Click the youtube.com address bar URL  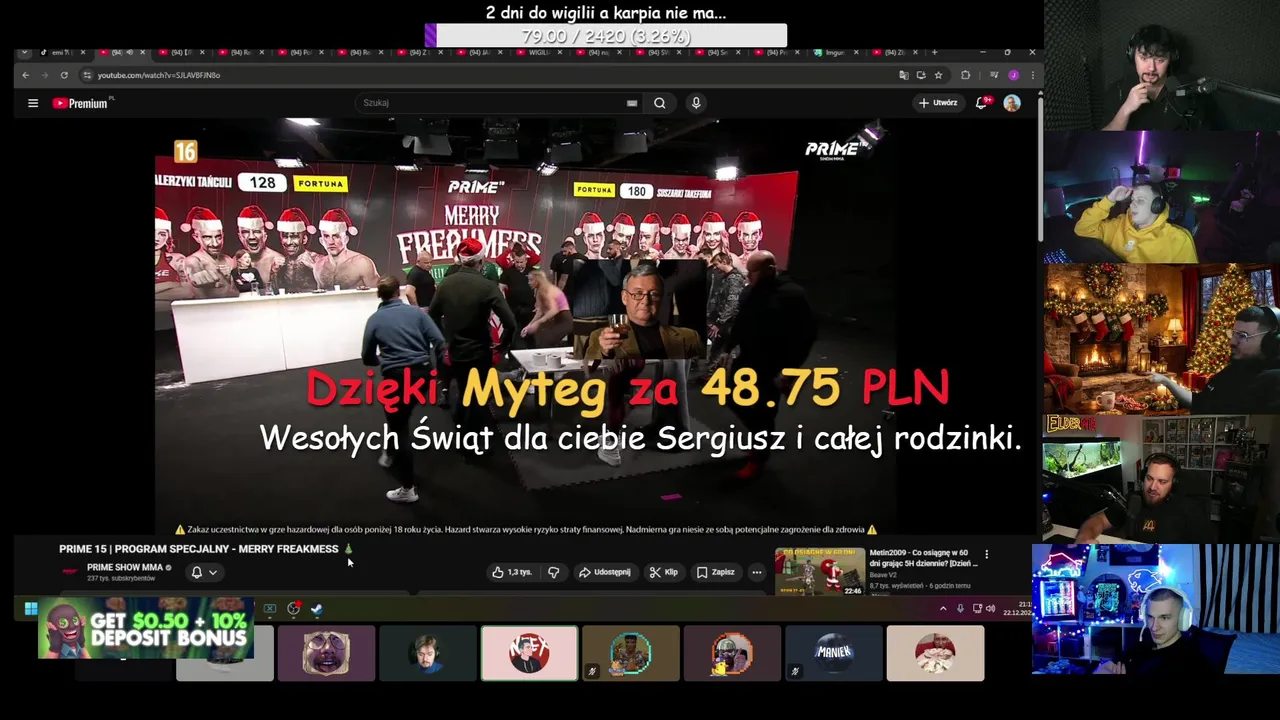click(x=159, y=75)
